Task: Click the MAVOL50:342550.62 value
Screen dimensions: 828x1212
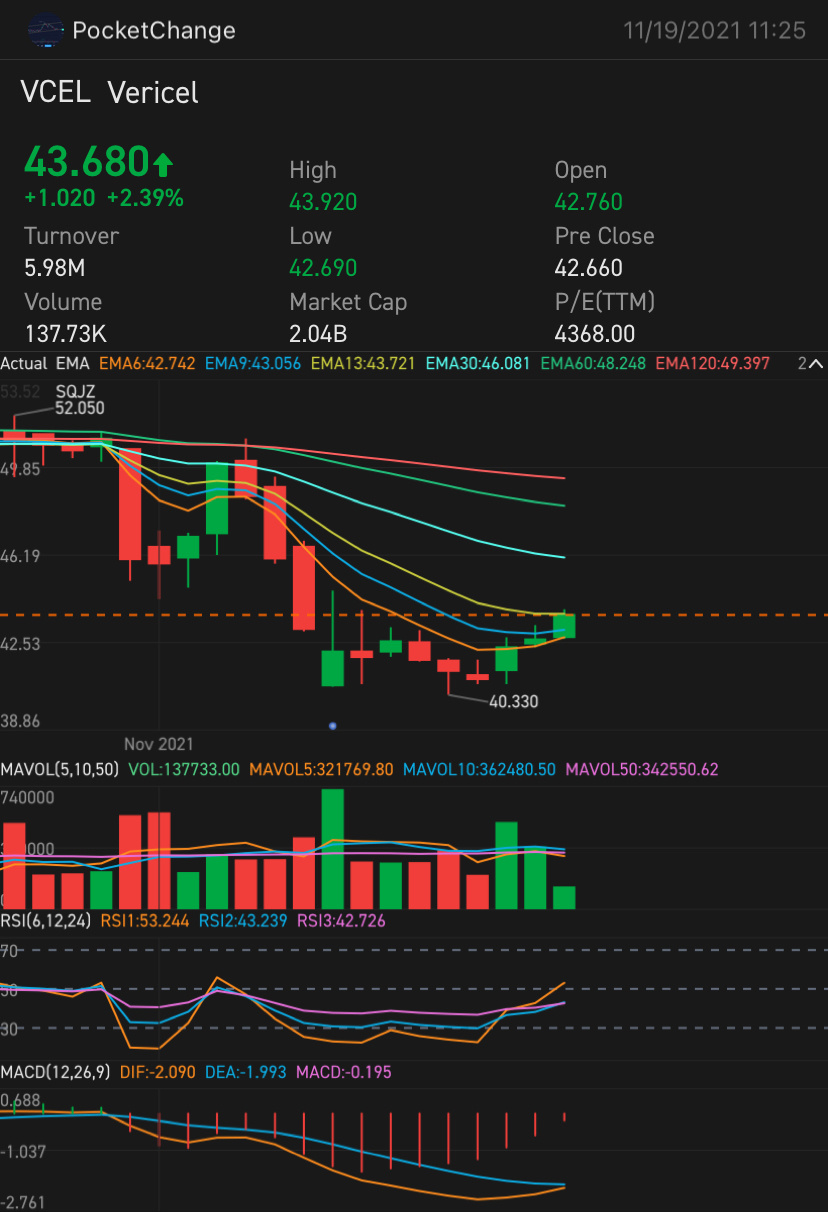Action: [x=642, y=770]
